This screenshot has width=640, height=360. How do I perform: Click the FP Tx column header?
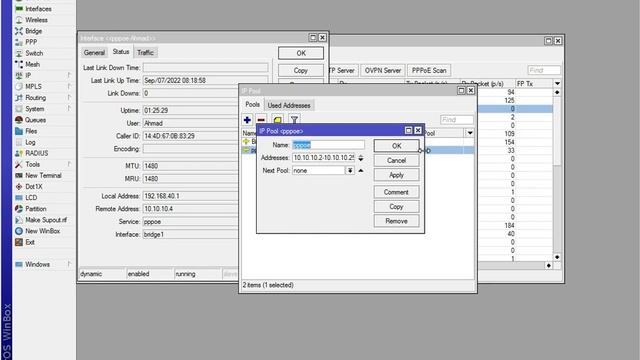click(534, 83)
